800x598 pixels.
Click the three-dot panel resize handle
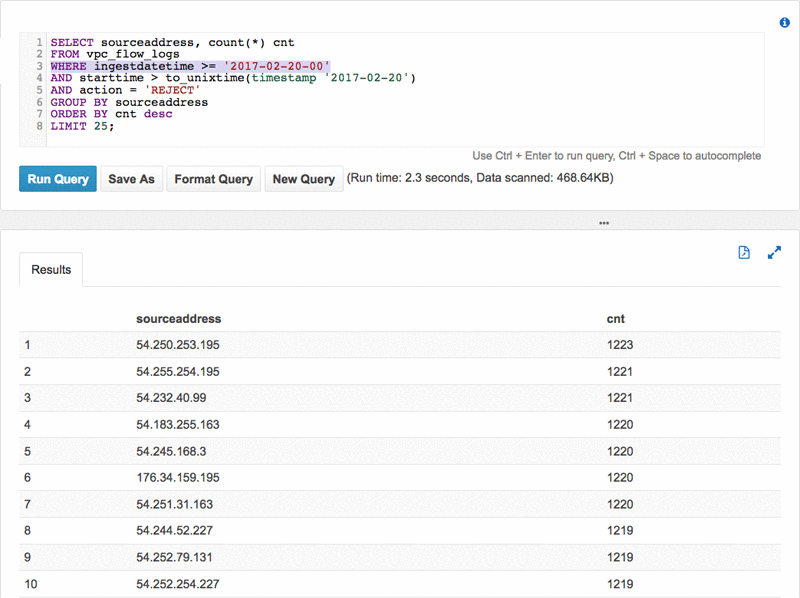pyautogui.click(x=604, y=223)
